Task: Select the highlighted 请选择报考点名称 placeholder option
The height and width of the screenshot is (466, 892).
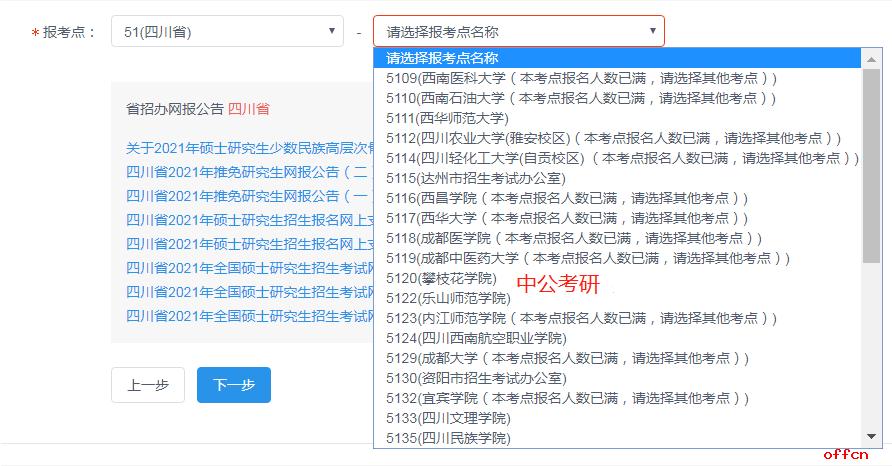Action: 442,58
